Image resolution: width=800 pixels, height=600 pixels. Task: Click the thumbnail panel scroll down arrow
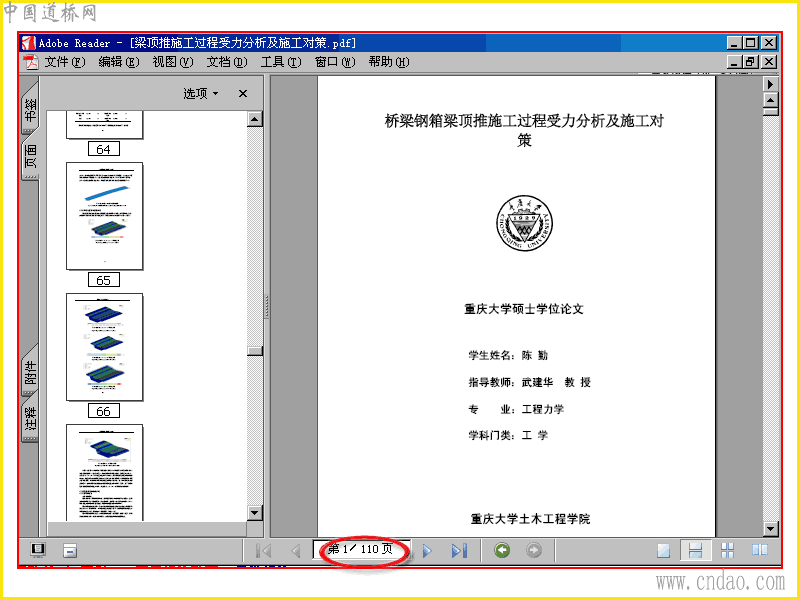click(255, 512)
